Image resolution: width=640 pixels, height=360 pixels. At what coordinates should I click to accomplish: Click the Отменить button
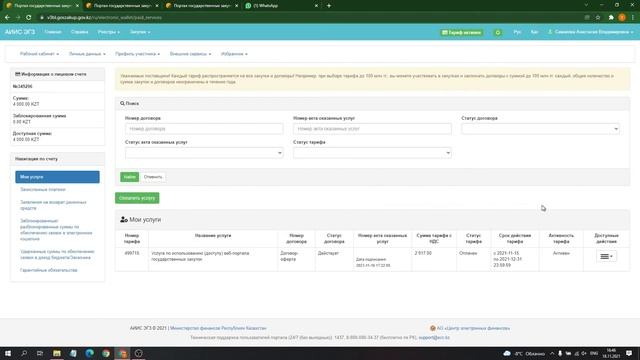point(153,177)
